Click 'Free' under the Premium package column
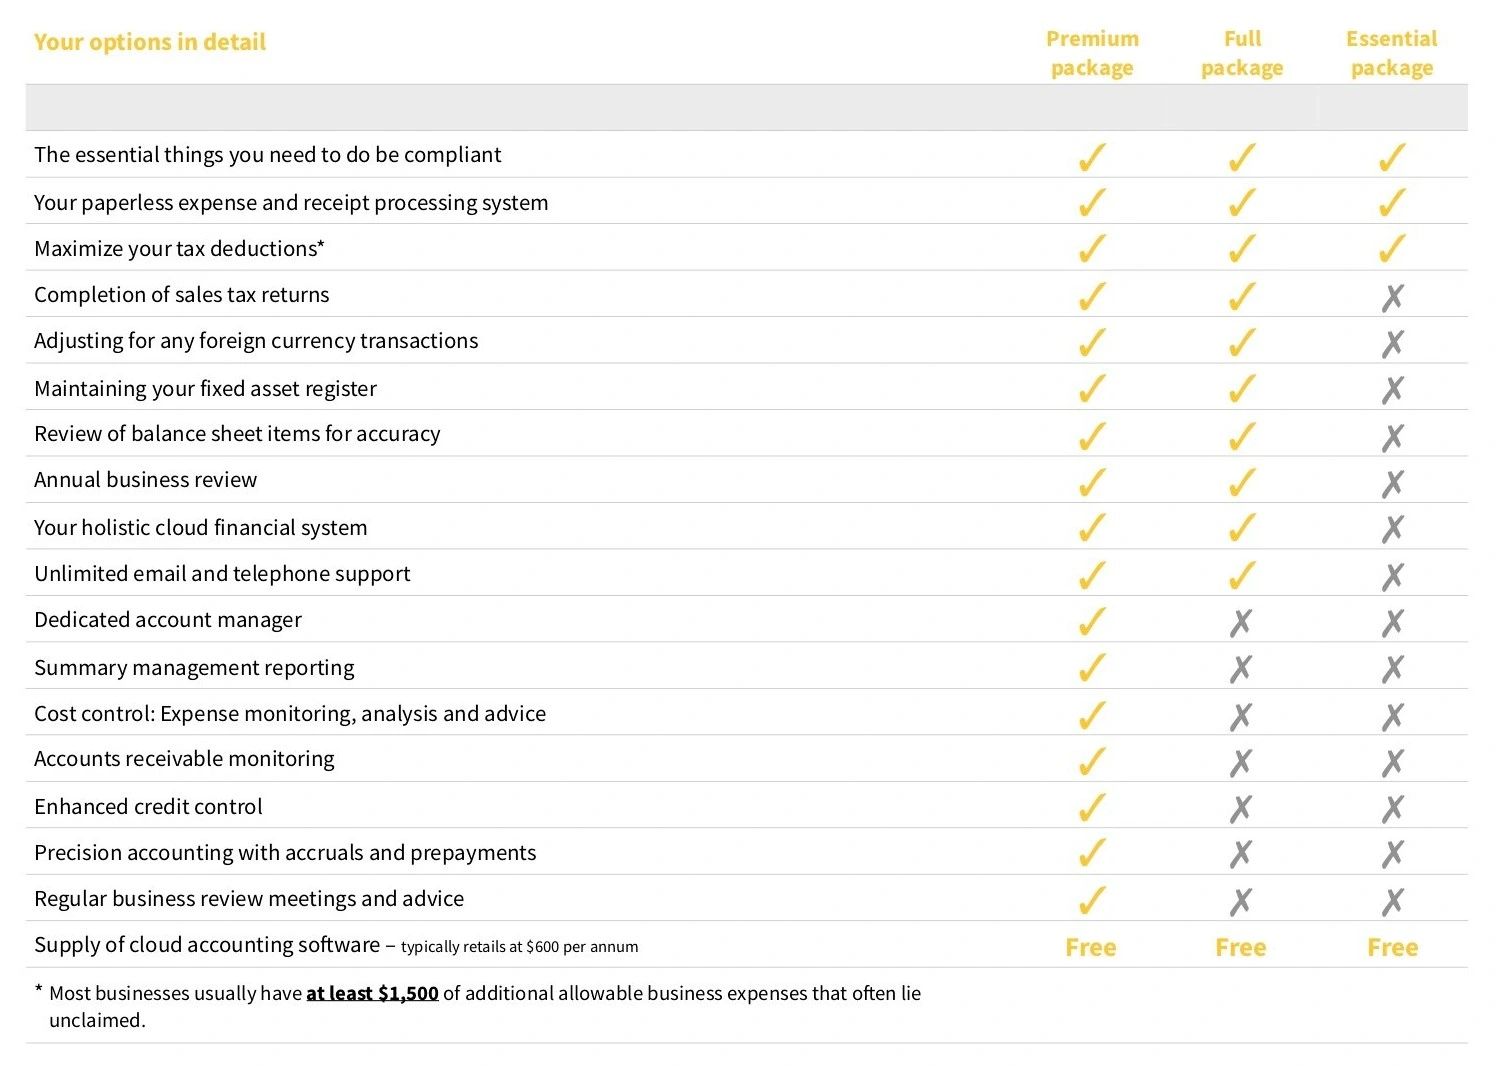The height and width of the screenshot is (1066, 1499). point(1091,947)
